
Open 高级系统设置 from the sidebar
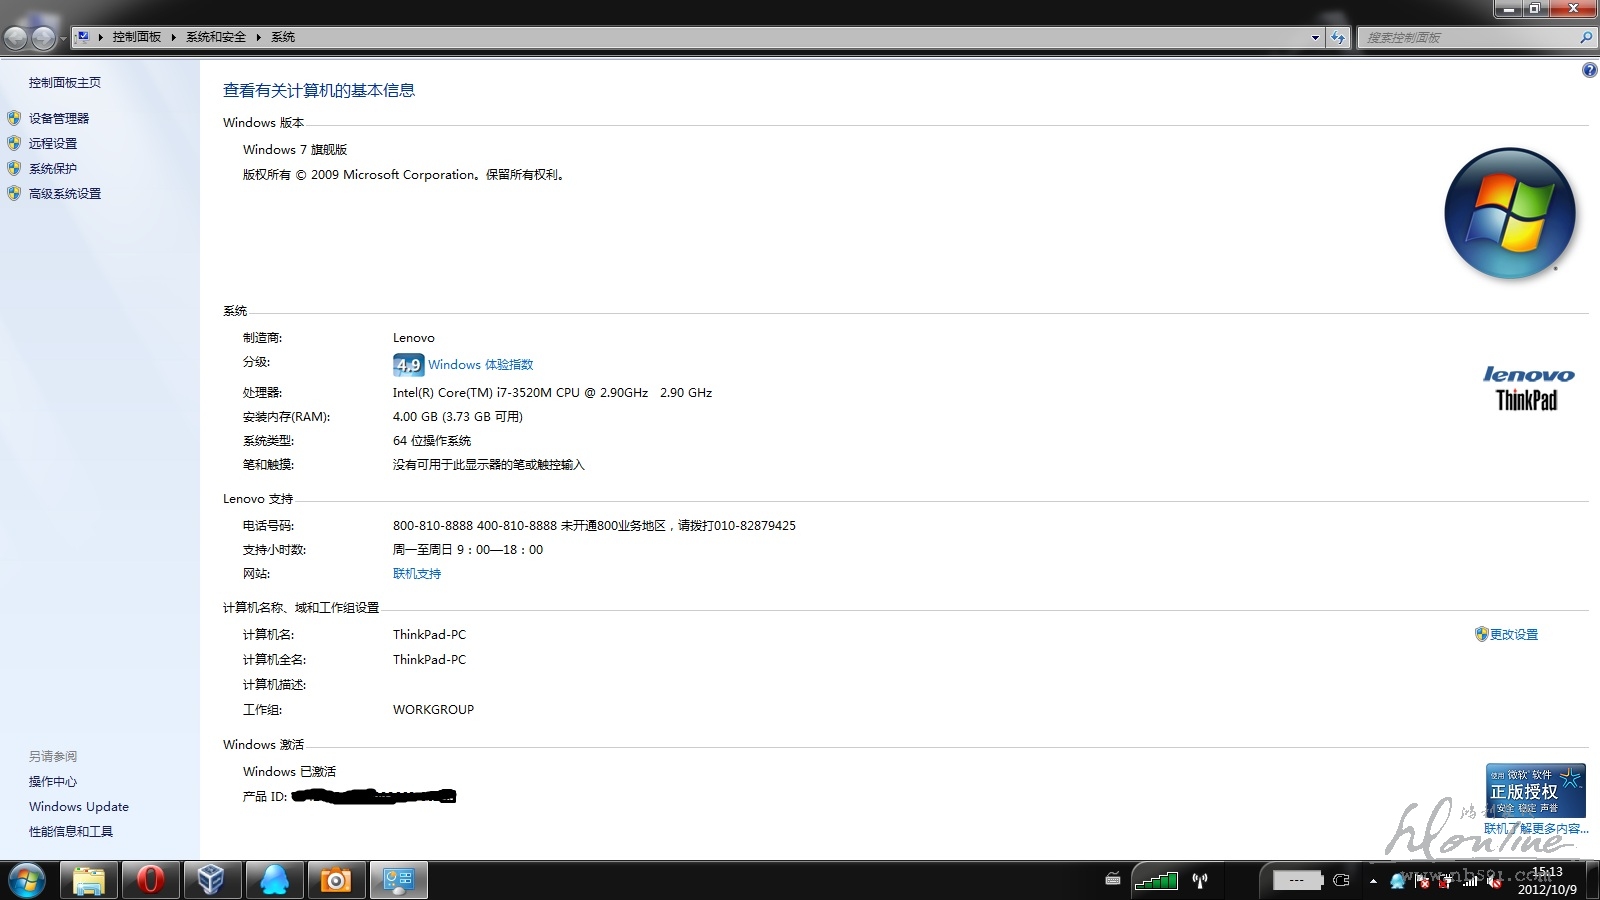click(65, 194)
